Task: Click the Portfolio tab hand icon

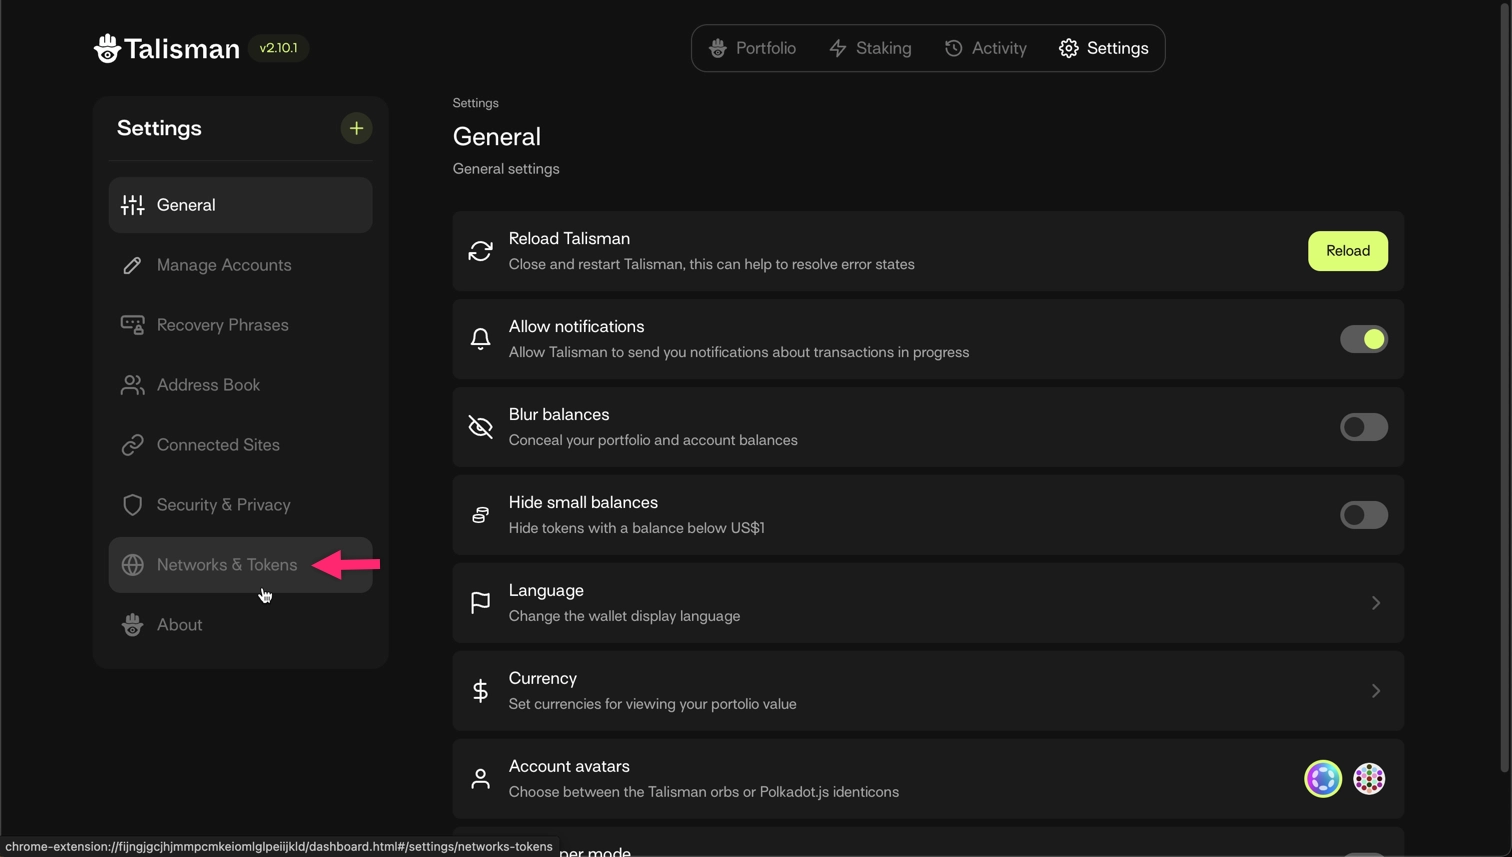Action: (x=718, y=48)
